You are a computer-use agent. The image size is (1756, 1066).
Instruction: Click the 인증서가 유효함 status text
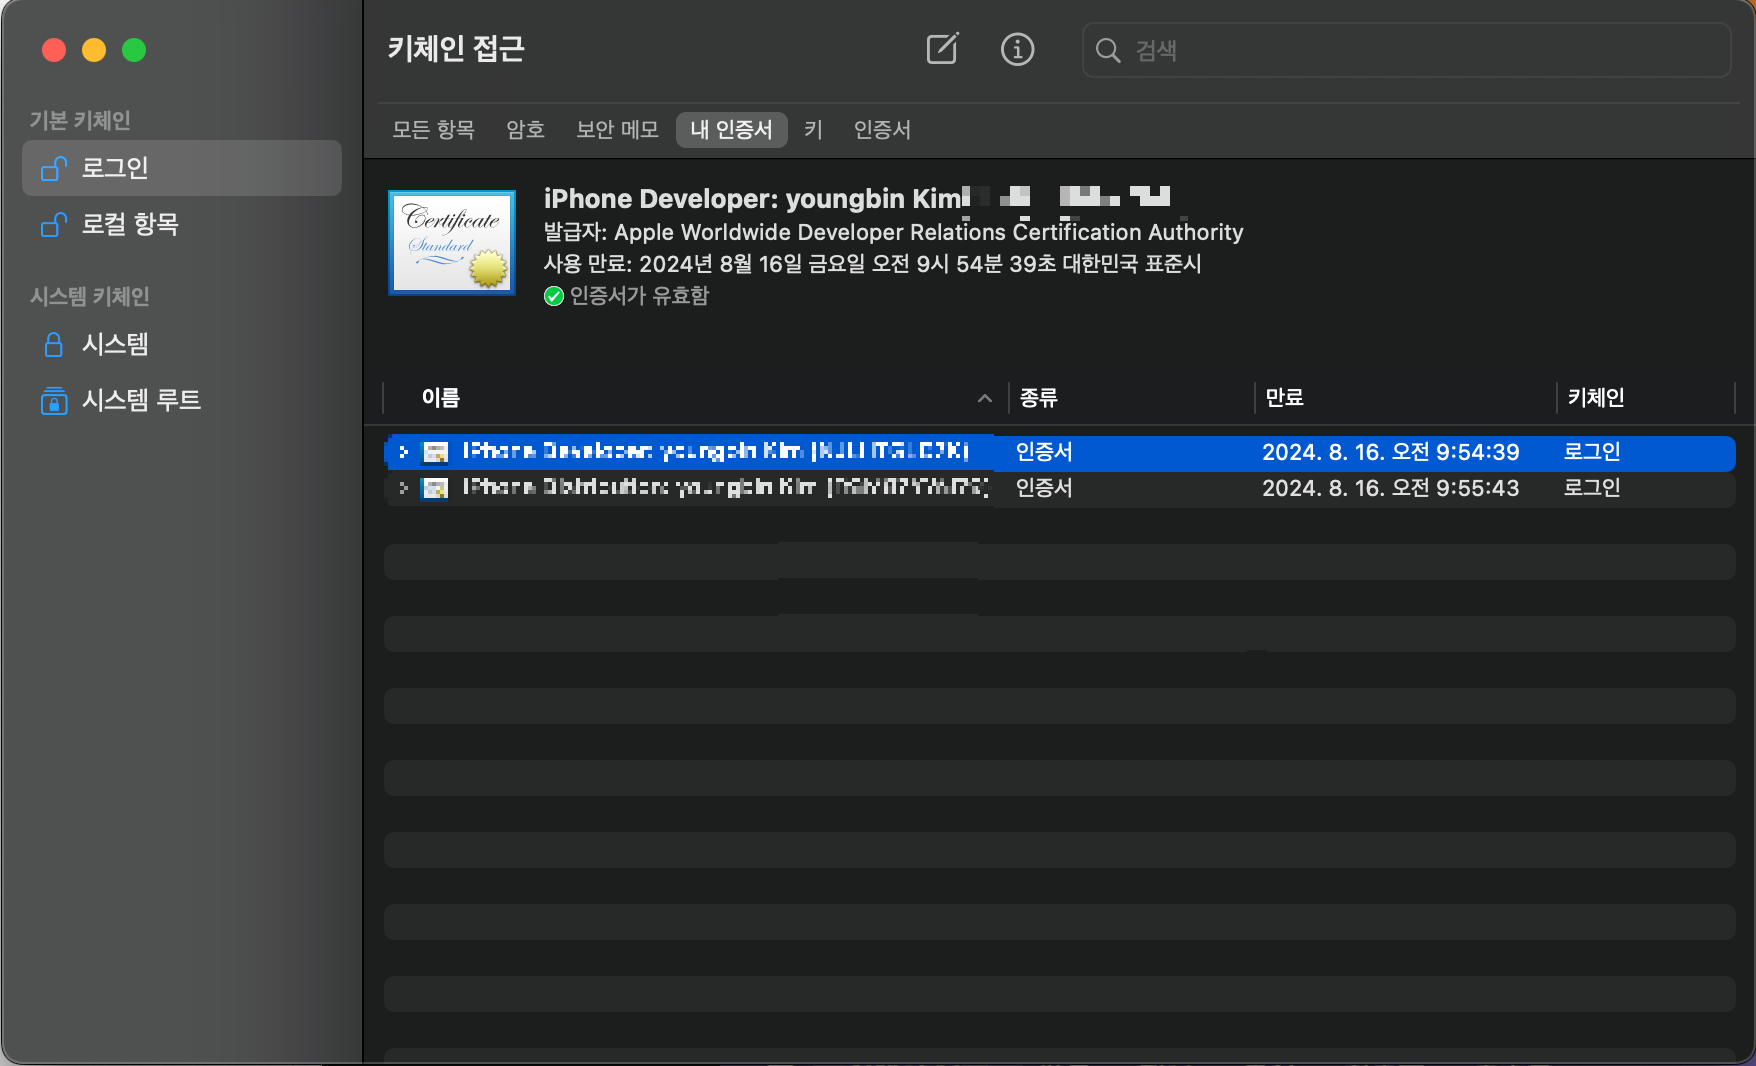click(x=639, y=296)
